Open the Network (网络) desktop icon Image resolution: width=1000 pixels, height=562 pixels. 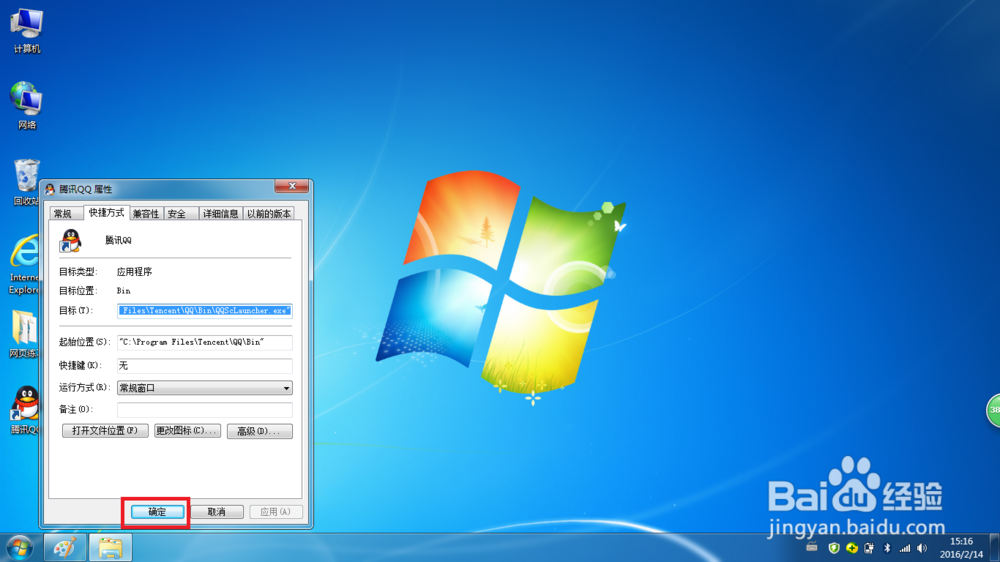[26, 106]
